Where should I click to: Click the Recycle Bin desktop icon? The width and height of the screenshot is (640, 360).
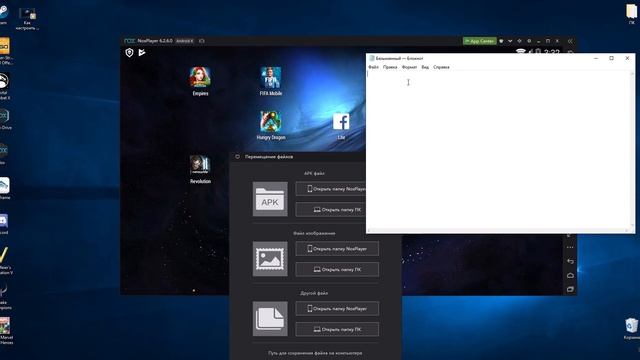[x=631, y=328]
